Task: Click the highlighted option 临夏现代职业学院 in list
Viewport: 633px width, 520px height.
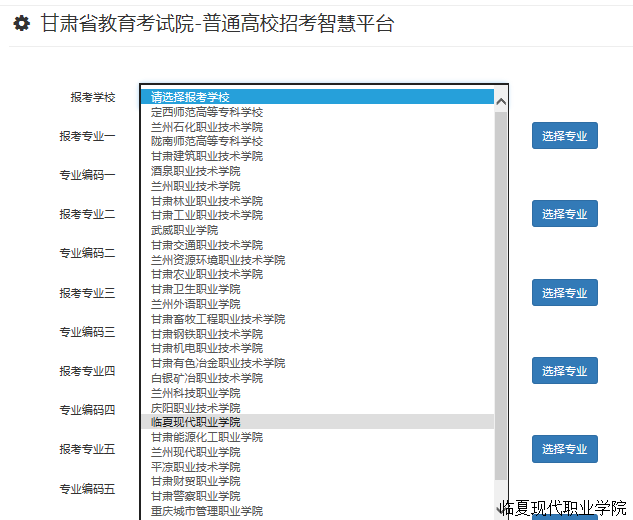Action: coord(318,422)
